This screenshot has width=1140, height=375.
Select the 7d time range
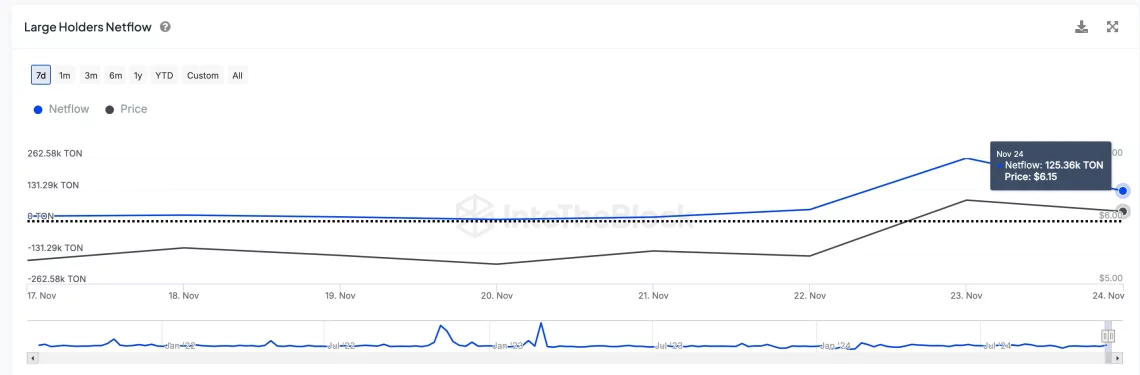(41, 75)
